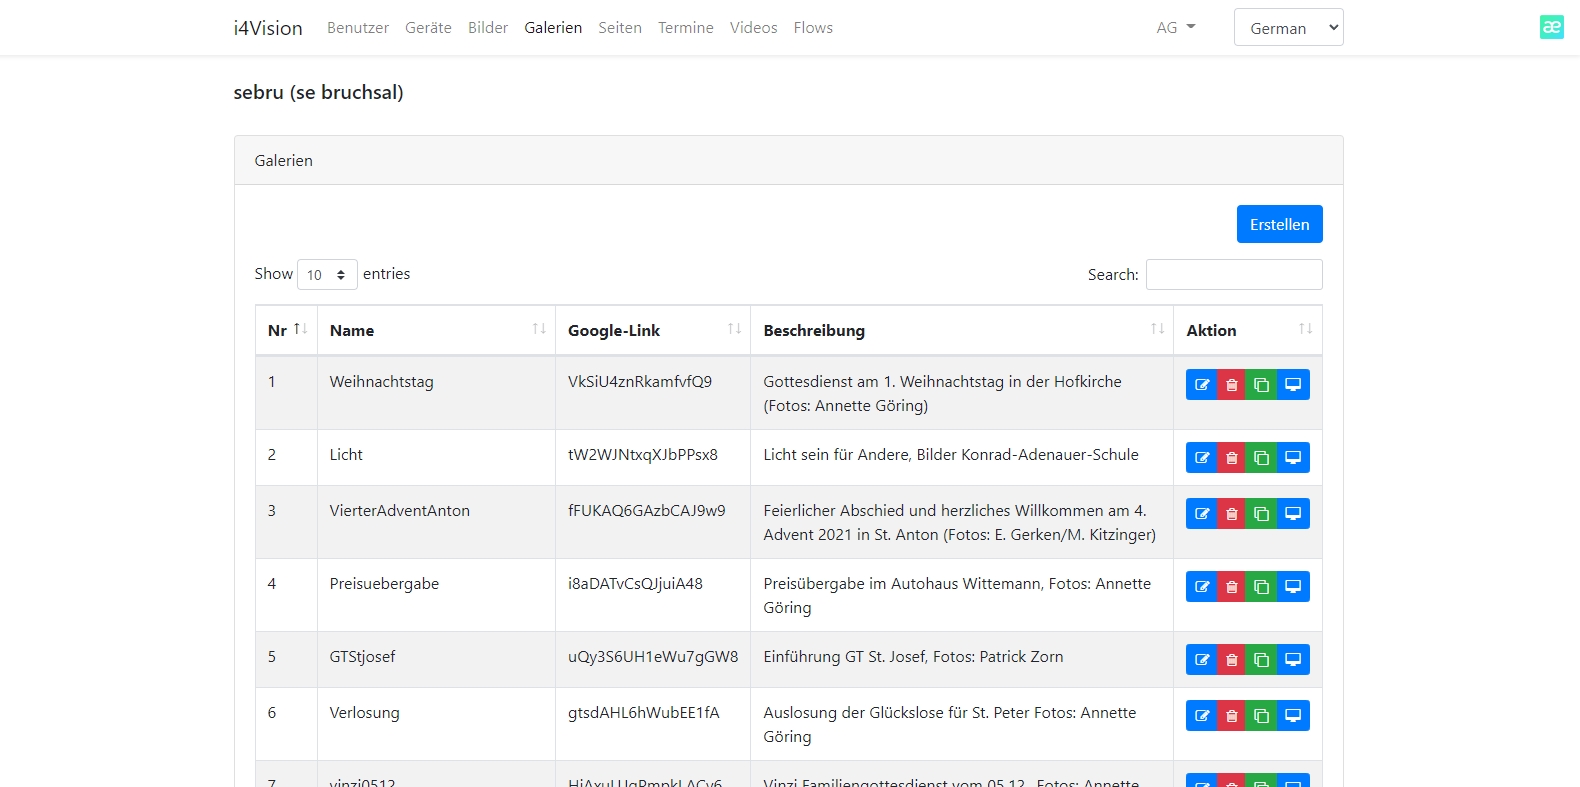Sort table by Google-Link column
Screen dimensions: 1580x787
(x=653, y=330)
